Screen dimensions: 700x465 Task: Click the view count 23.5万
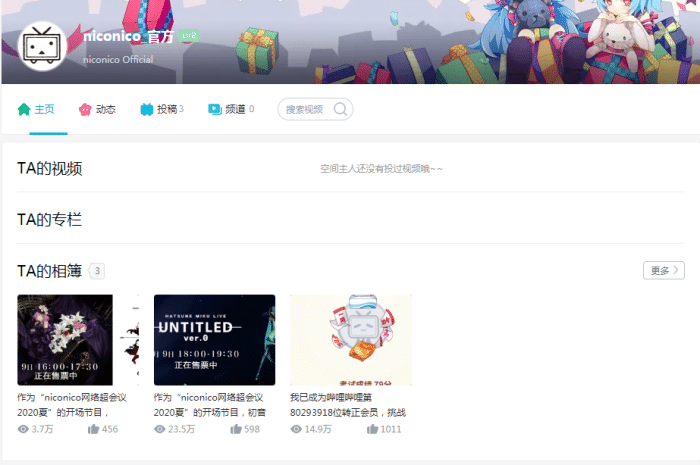[182, 429]
